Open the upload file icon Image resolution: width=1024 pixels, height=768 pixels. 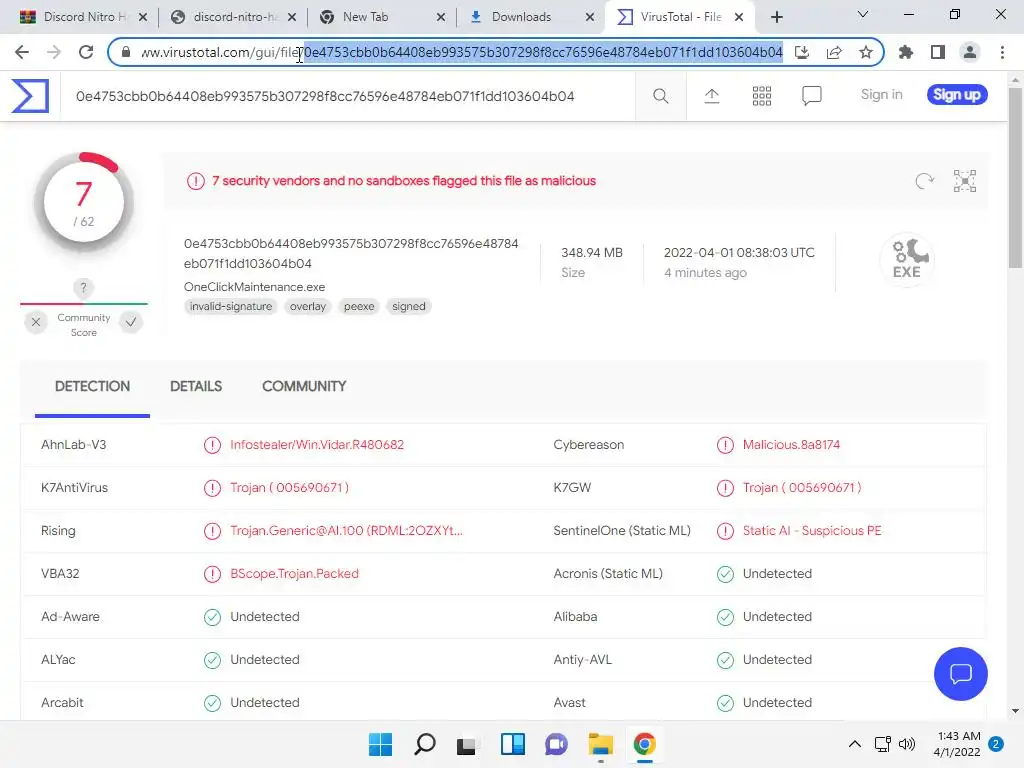click(x=711, y=96)
